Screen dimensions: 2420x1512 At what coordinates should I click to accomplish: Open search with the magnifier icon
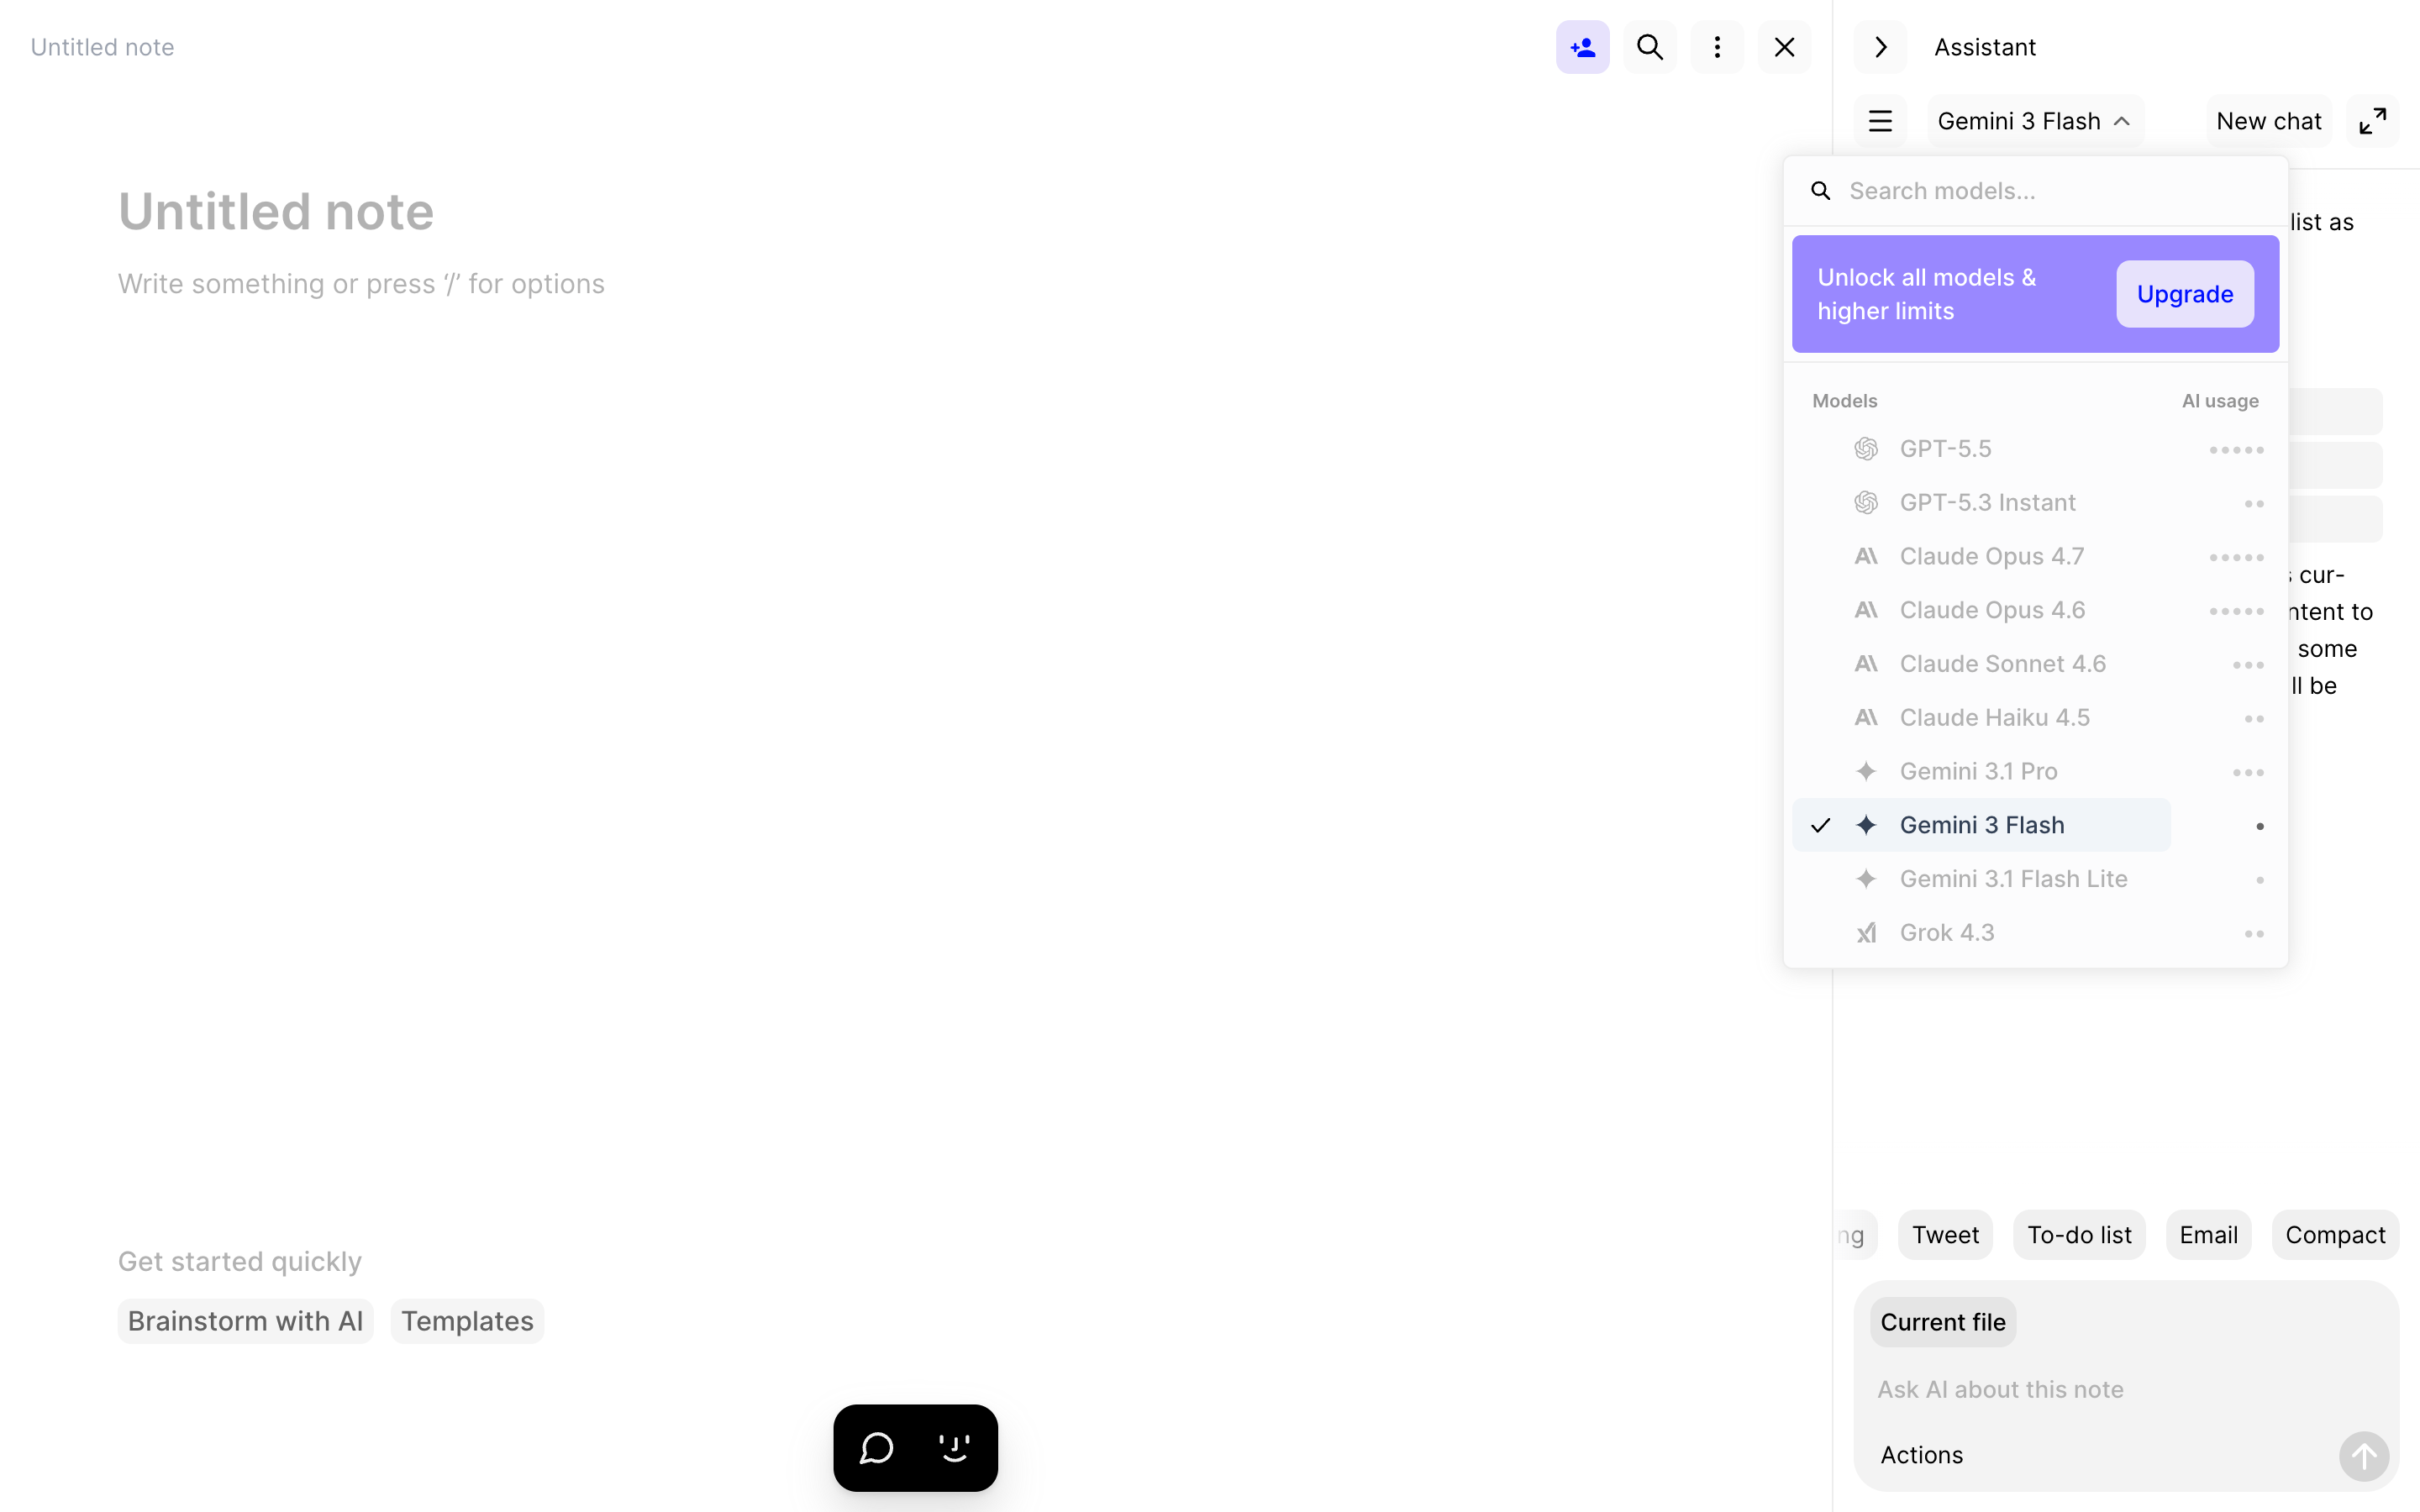(x=1649, y=47)
